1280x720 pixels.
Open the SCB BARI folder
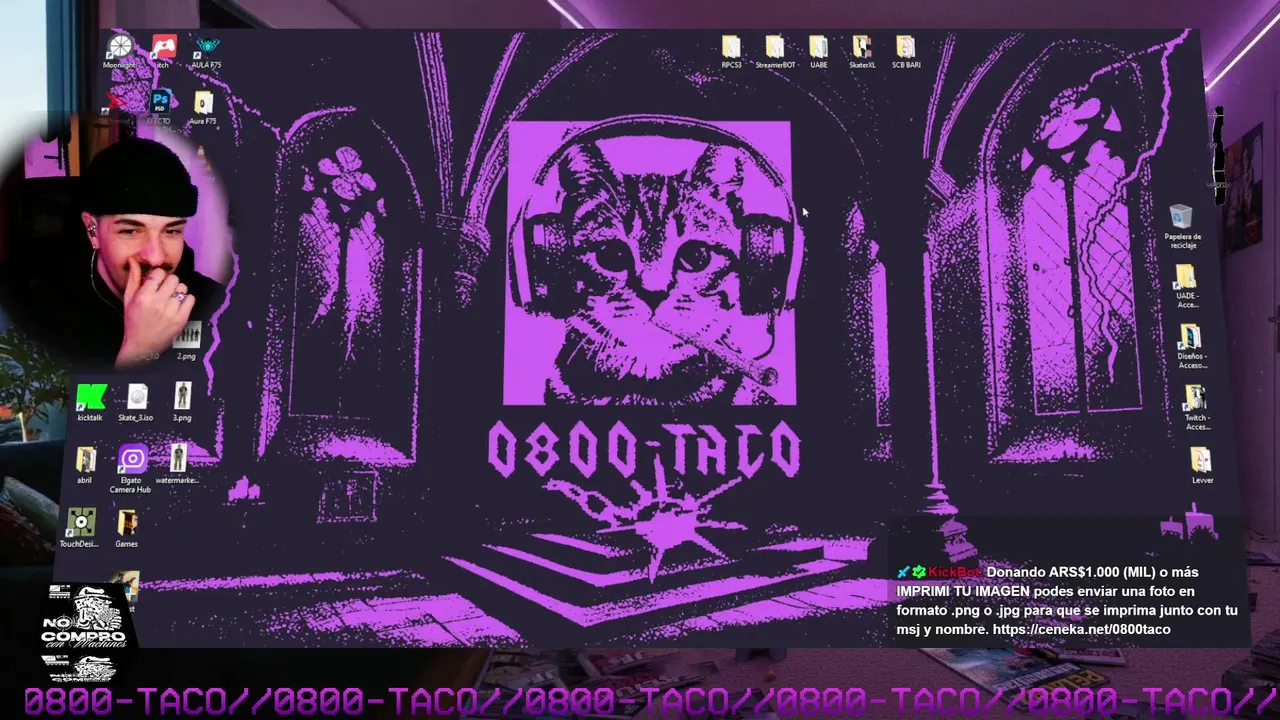pyautogui.click(x=906, y=52)
